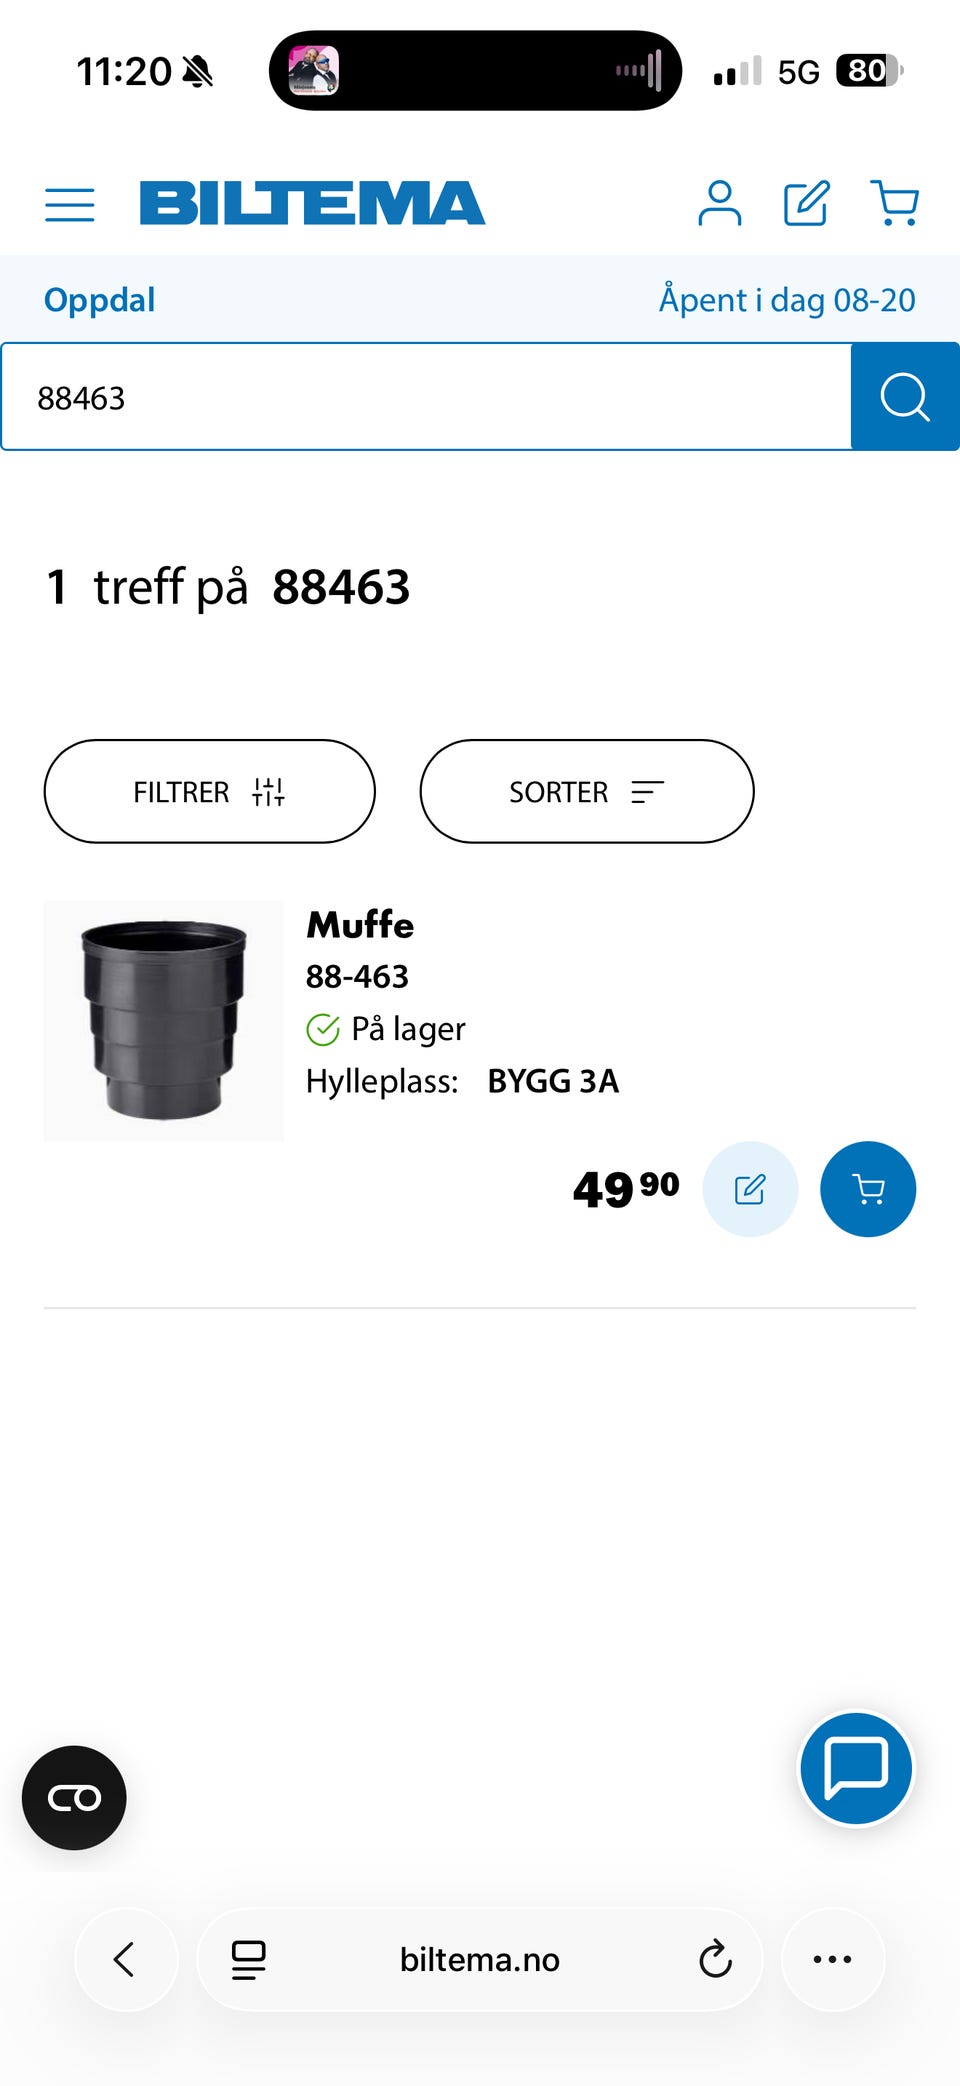Reload page with the refresh arrow
The width and height of the screenshot is (960, 2086).
coord(715,1959)
